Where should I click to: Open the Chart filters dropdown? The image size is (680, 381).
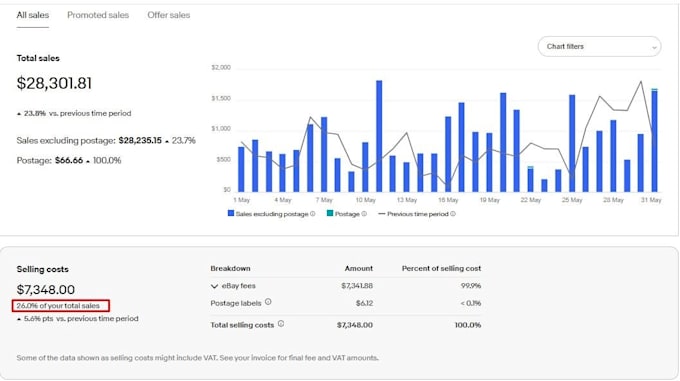pyautogui.click(x=599, y=46)
